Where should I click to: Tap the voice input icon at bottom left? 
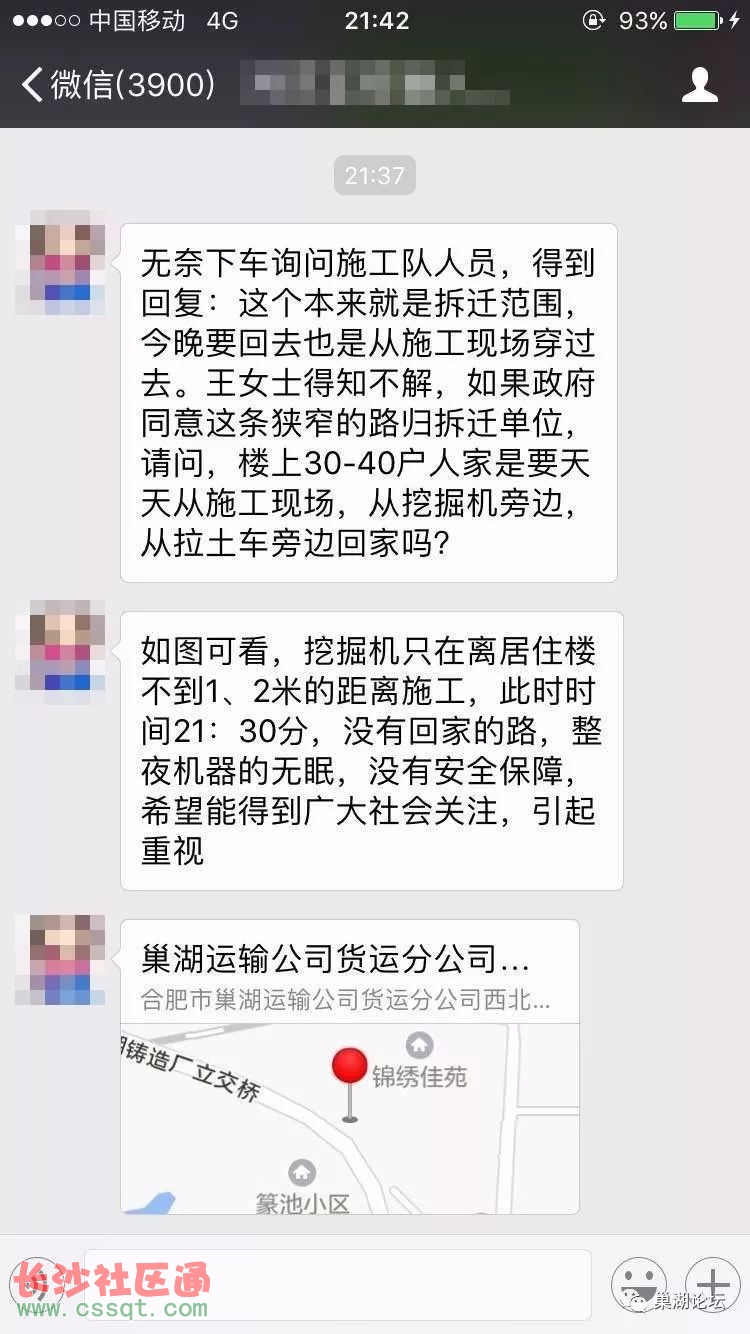[x=38, y=1284]
